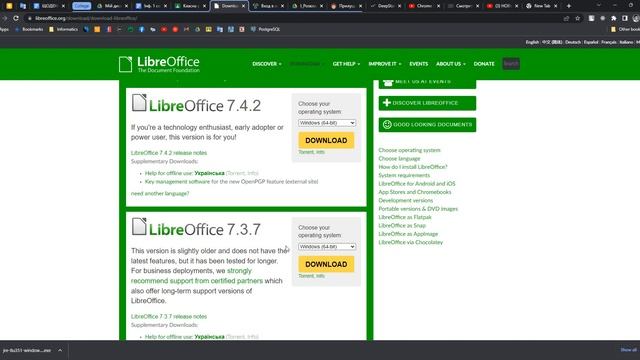Select the Download LibreOffice browser tab
The height and width of the screenshot is (360, 640).
pyautogui.click(x=229, y=6)
